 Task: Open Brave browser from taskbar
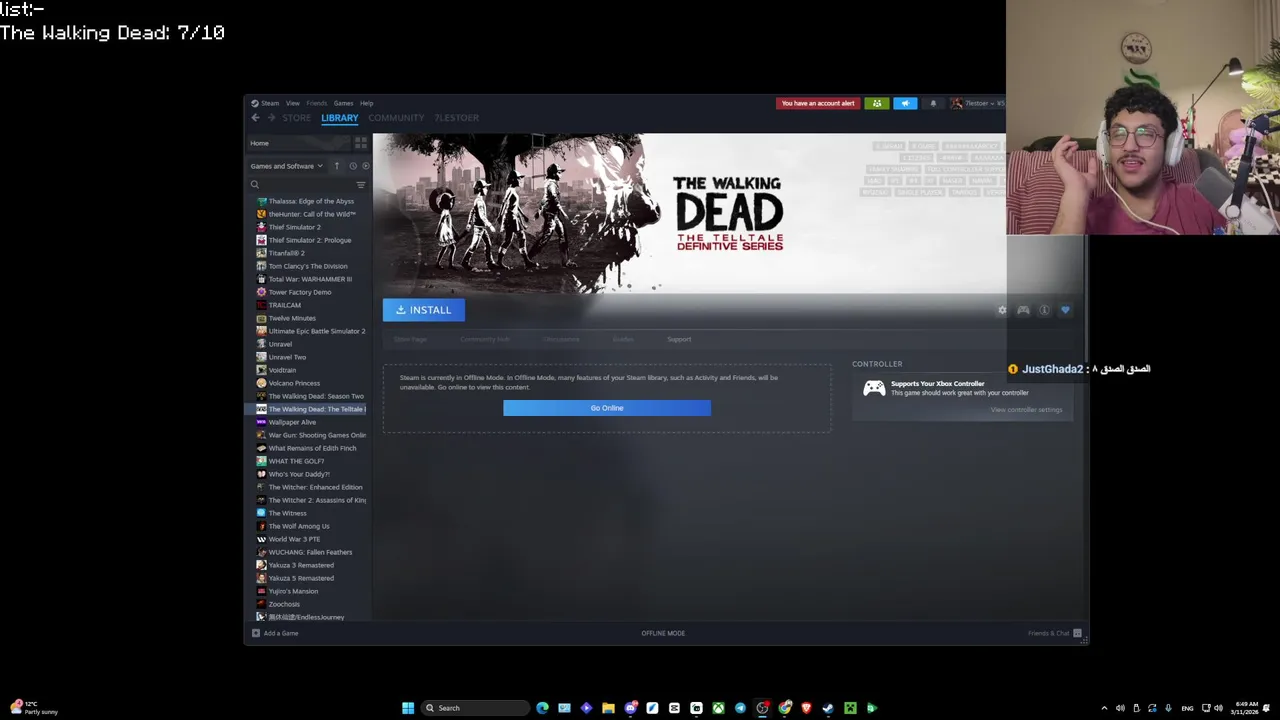(x=806, y=708)
